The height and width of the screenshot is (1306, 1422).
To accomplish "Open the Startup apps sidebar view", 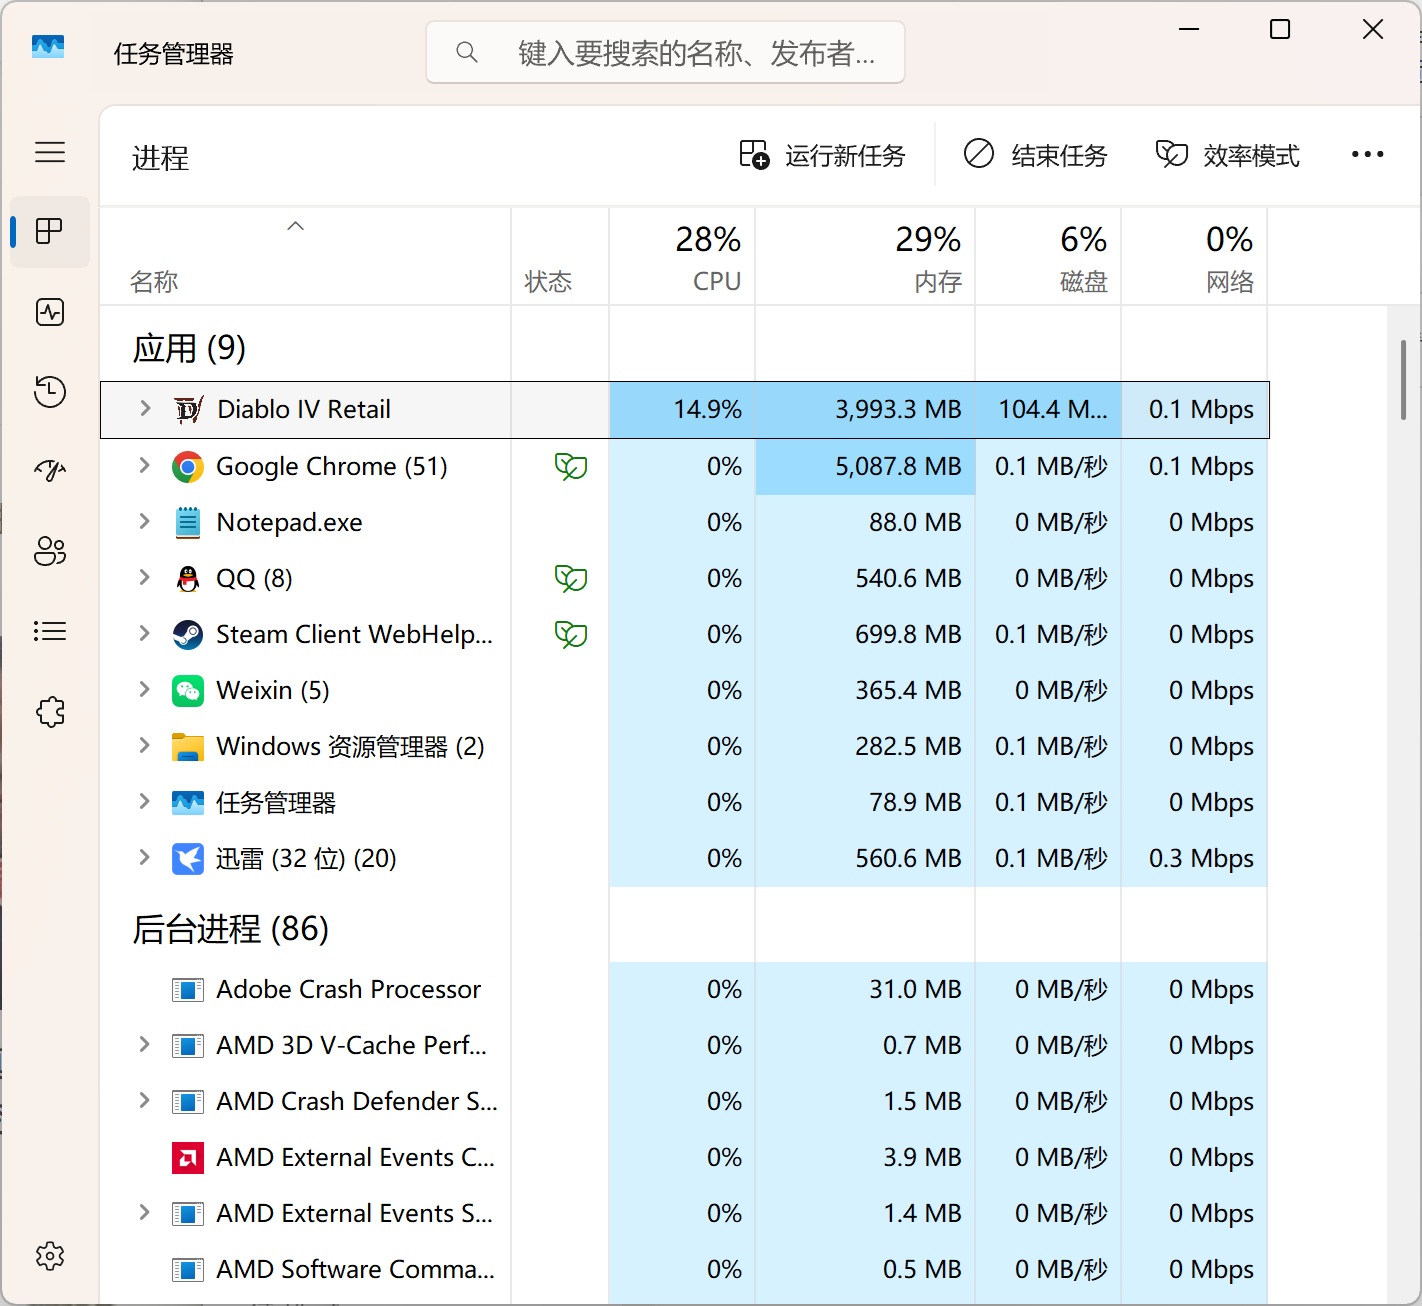I will click(50, 471).
